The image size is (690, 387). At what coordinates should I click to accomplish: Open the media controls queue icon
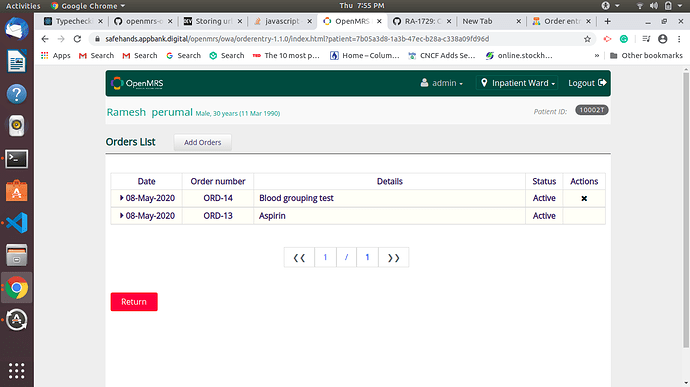[x=646, y=39]
